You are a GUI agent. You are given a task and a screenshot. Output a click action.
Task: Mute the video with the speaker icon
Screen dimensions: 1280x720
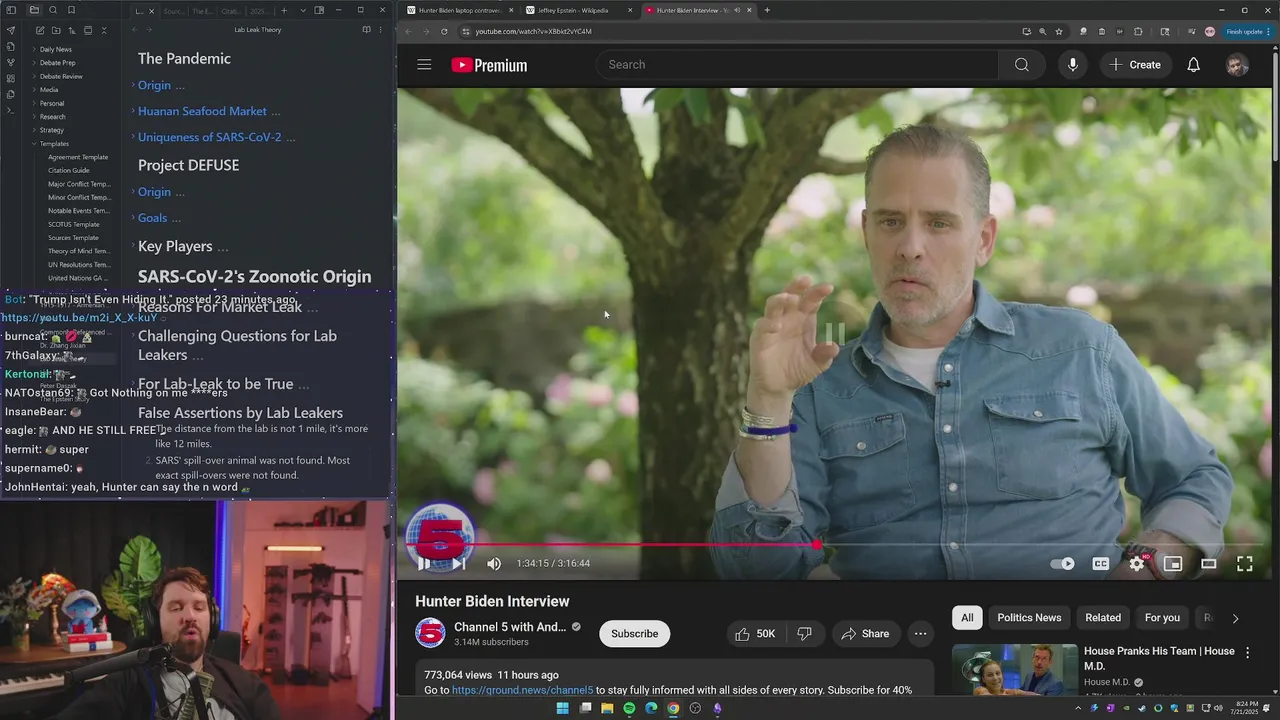[493, 564]
